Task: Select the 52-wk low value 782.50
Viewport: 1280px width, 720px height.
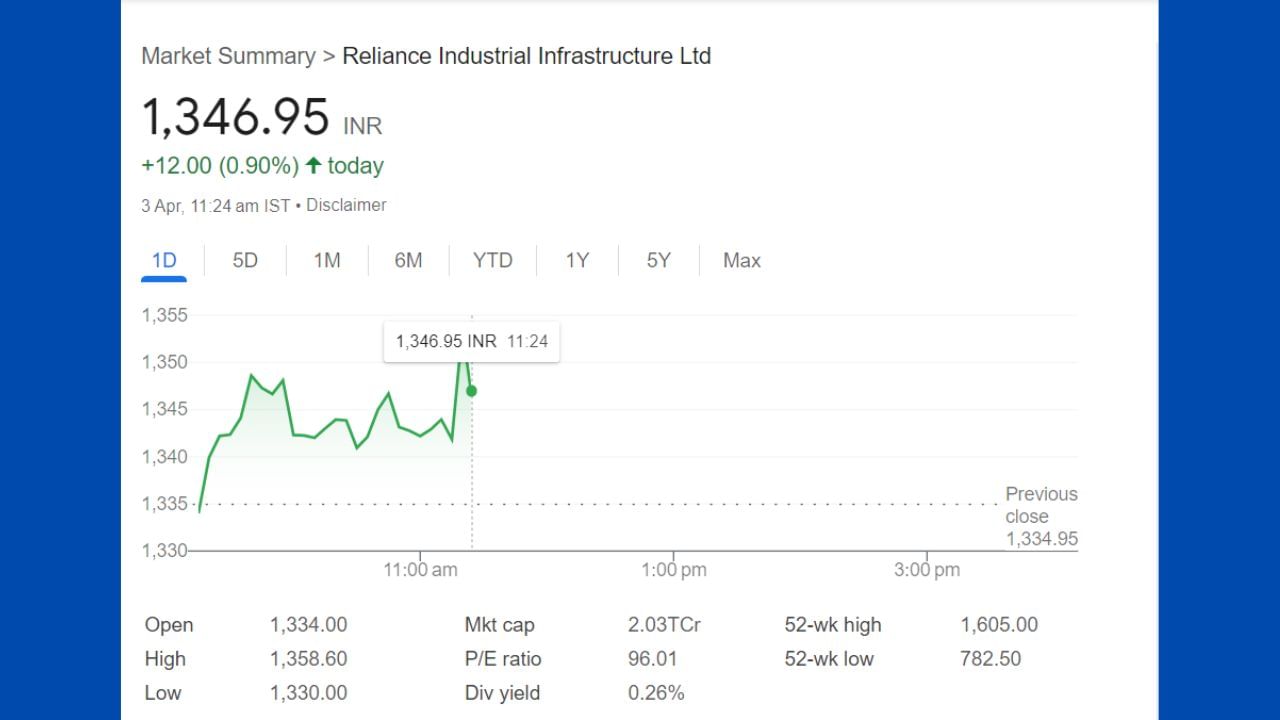Action: (x=991, y=659)
